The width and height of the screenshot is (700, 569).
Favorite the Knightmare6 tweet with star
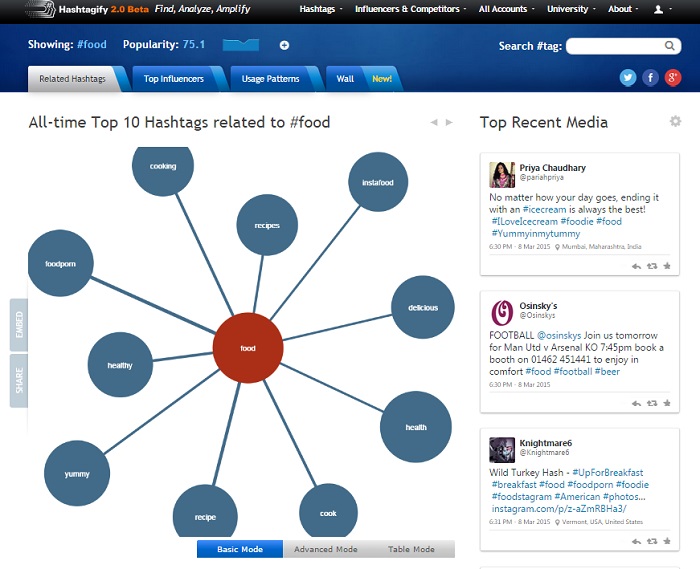click(667, 541)
